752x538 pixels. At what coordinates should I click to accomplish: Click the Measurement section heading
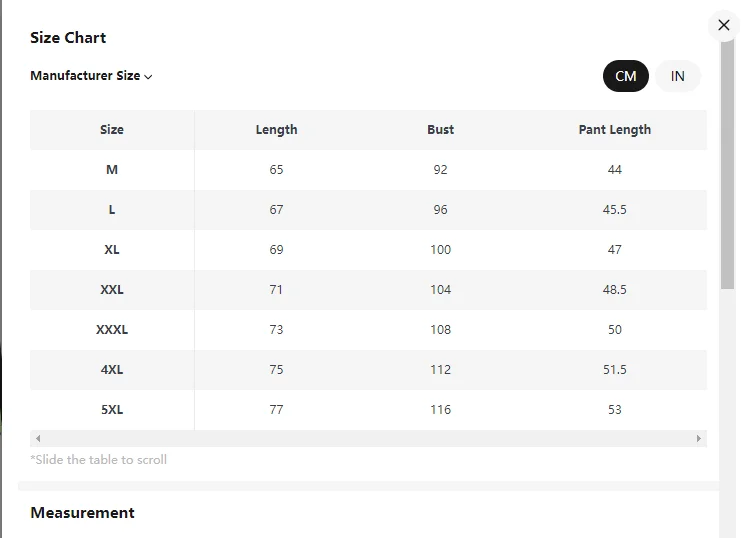pos(82,513)
